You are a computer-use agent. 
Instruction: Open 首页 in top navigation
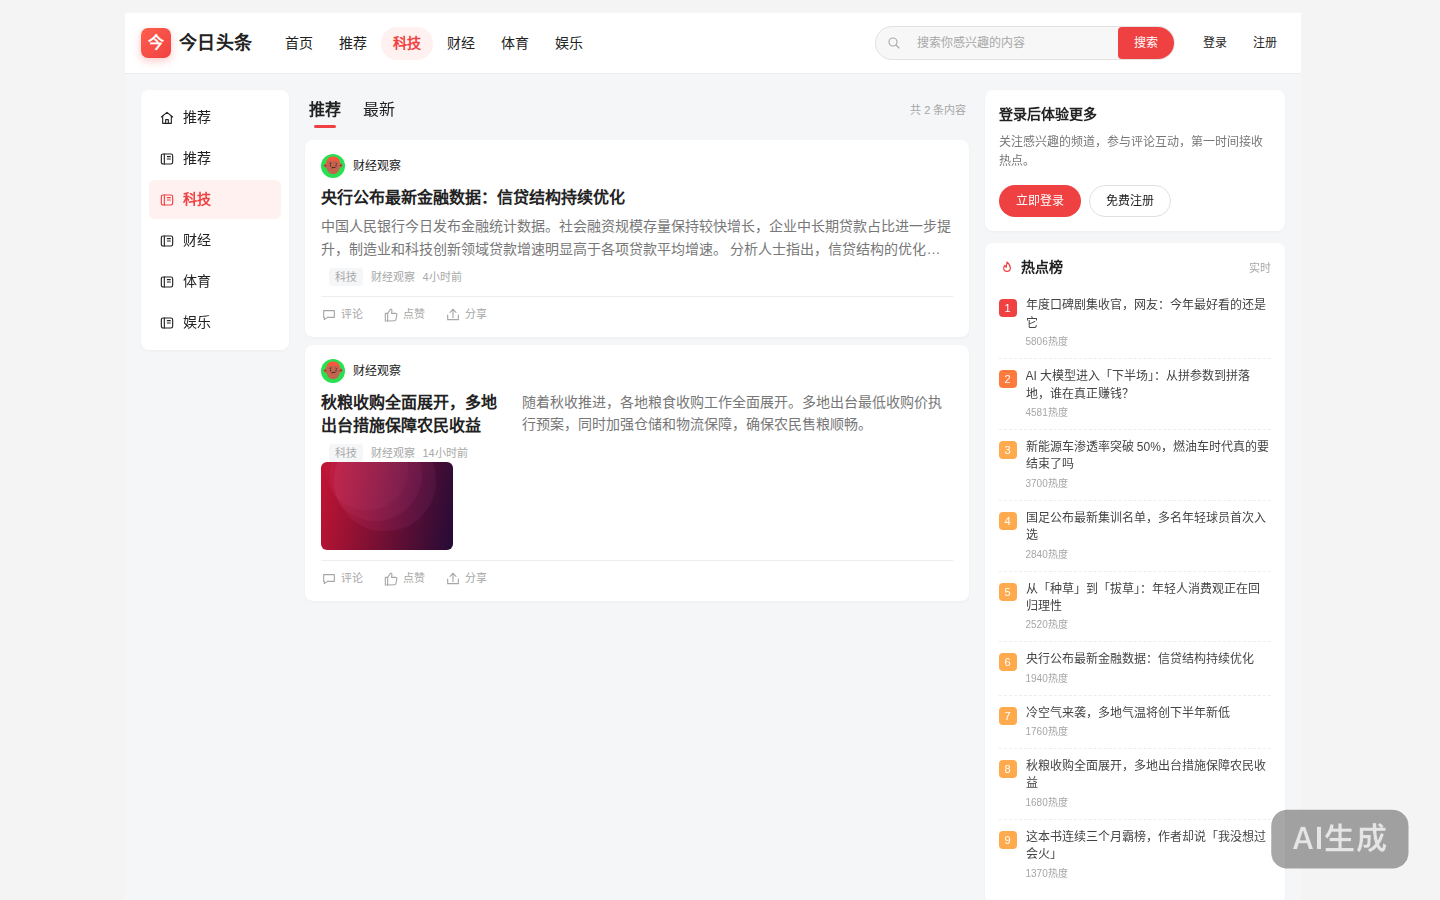(x=299, y=43)
